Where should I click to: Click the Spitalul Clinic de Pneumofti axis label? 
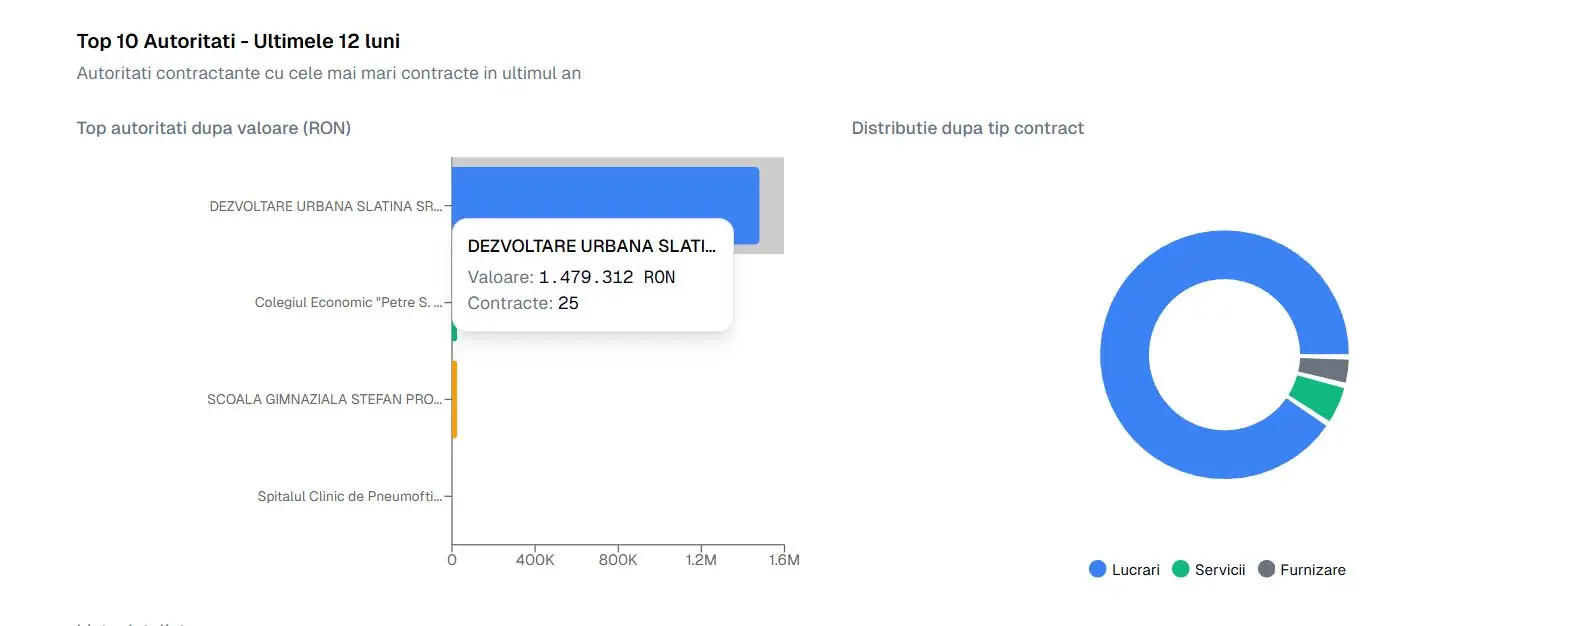349,496
